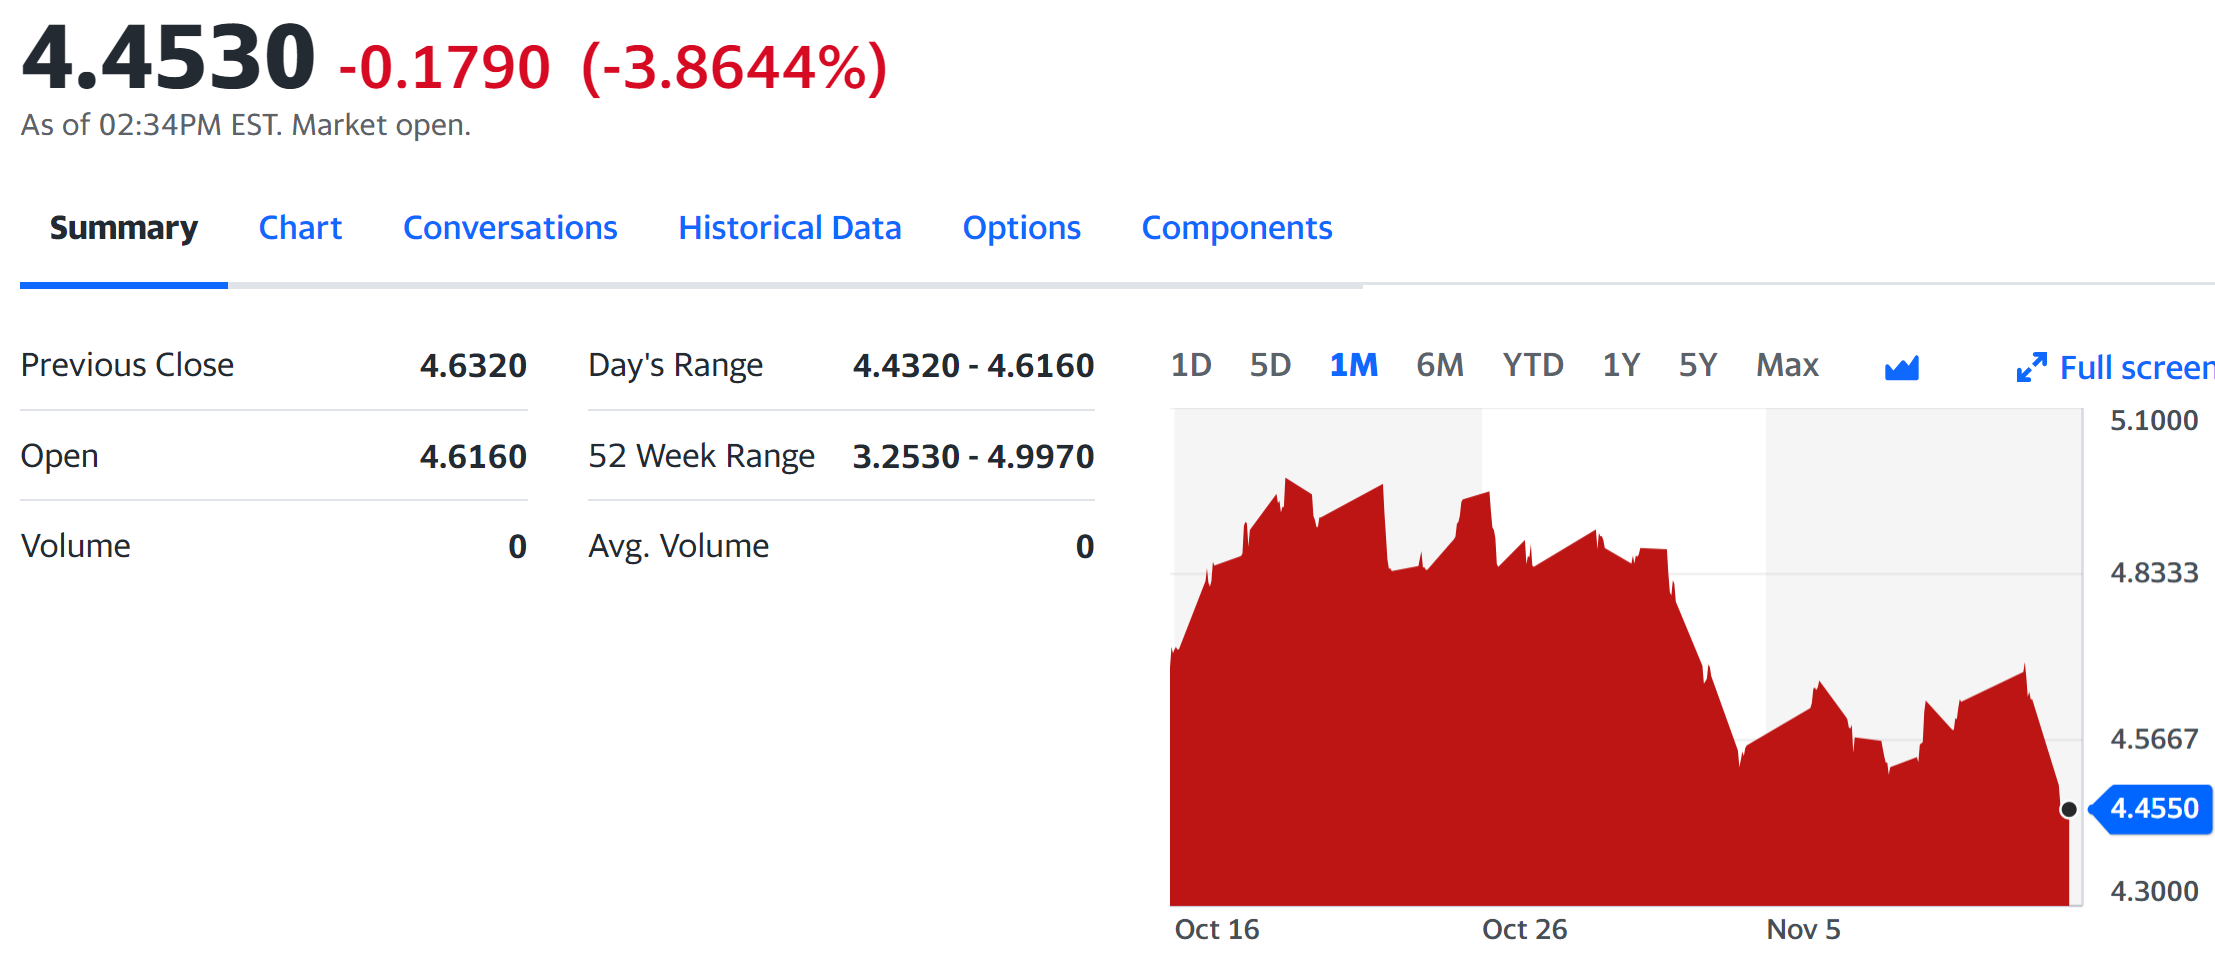Select the Options tab
This screenshot has height=968, width=2215.
click(x=1021, y=228)
